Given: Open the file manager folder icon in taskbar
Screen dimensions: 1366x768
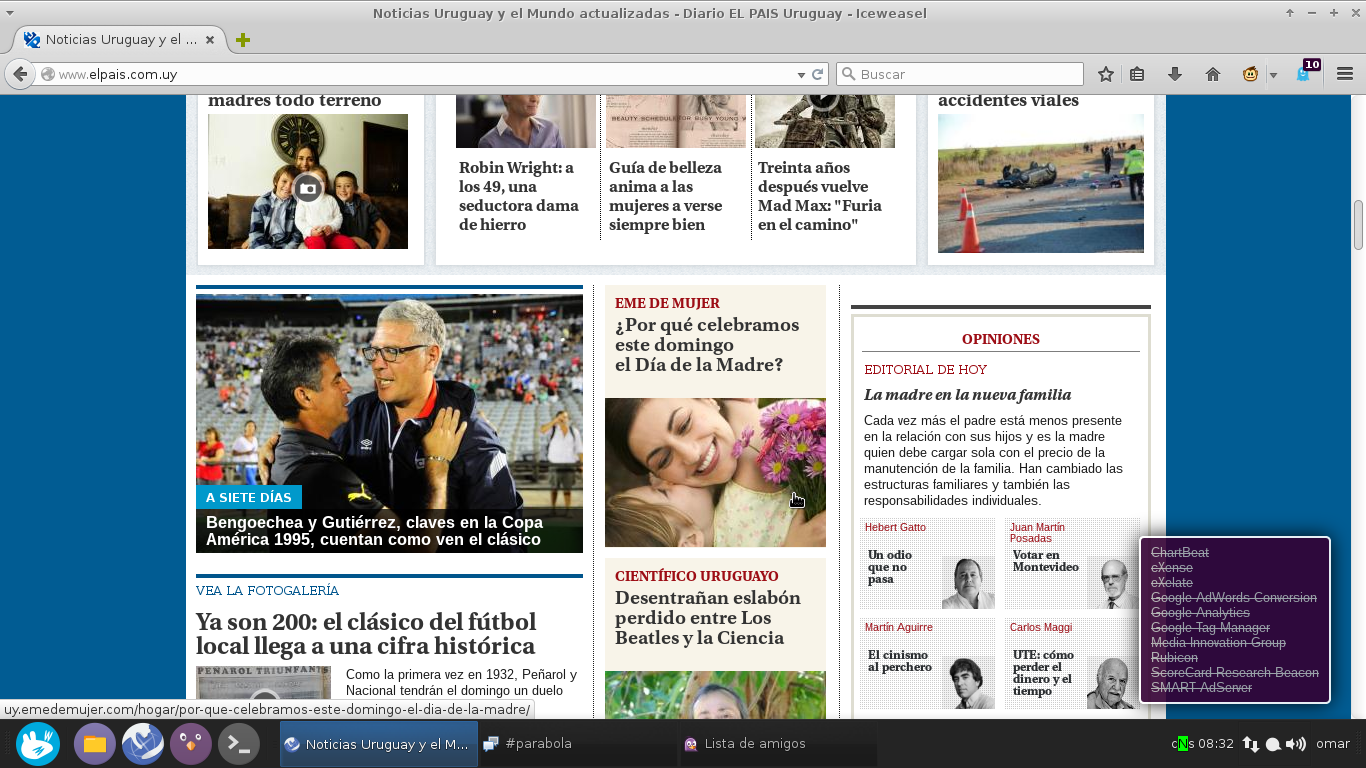Looking at the screenshot, I should 95,744.
